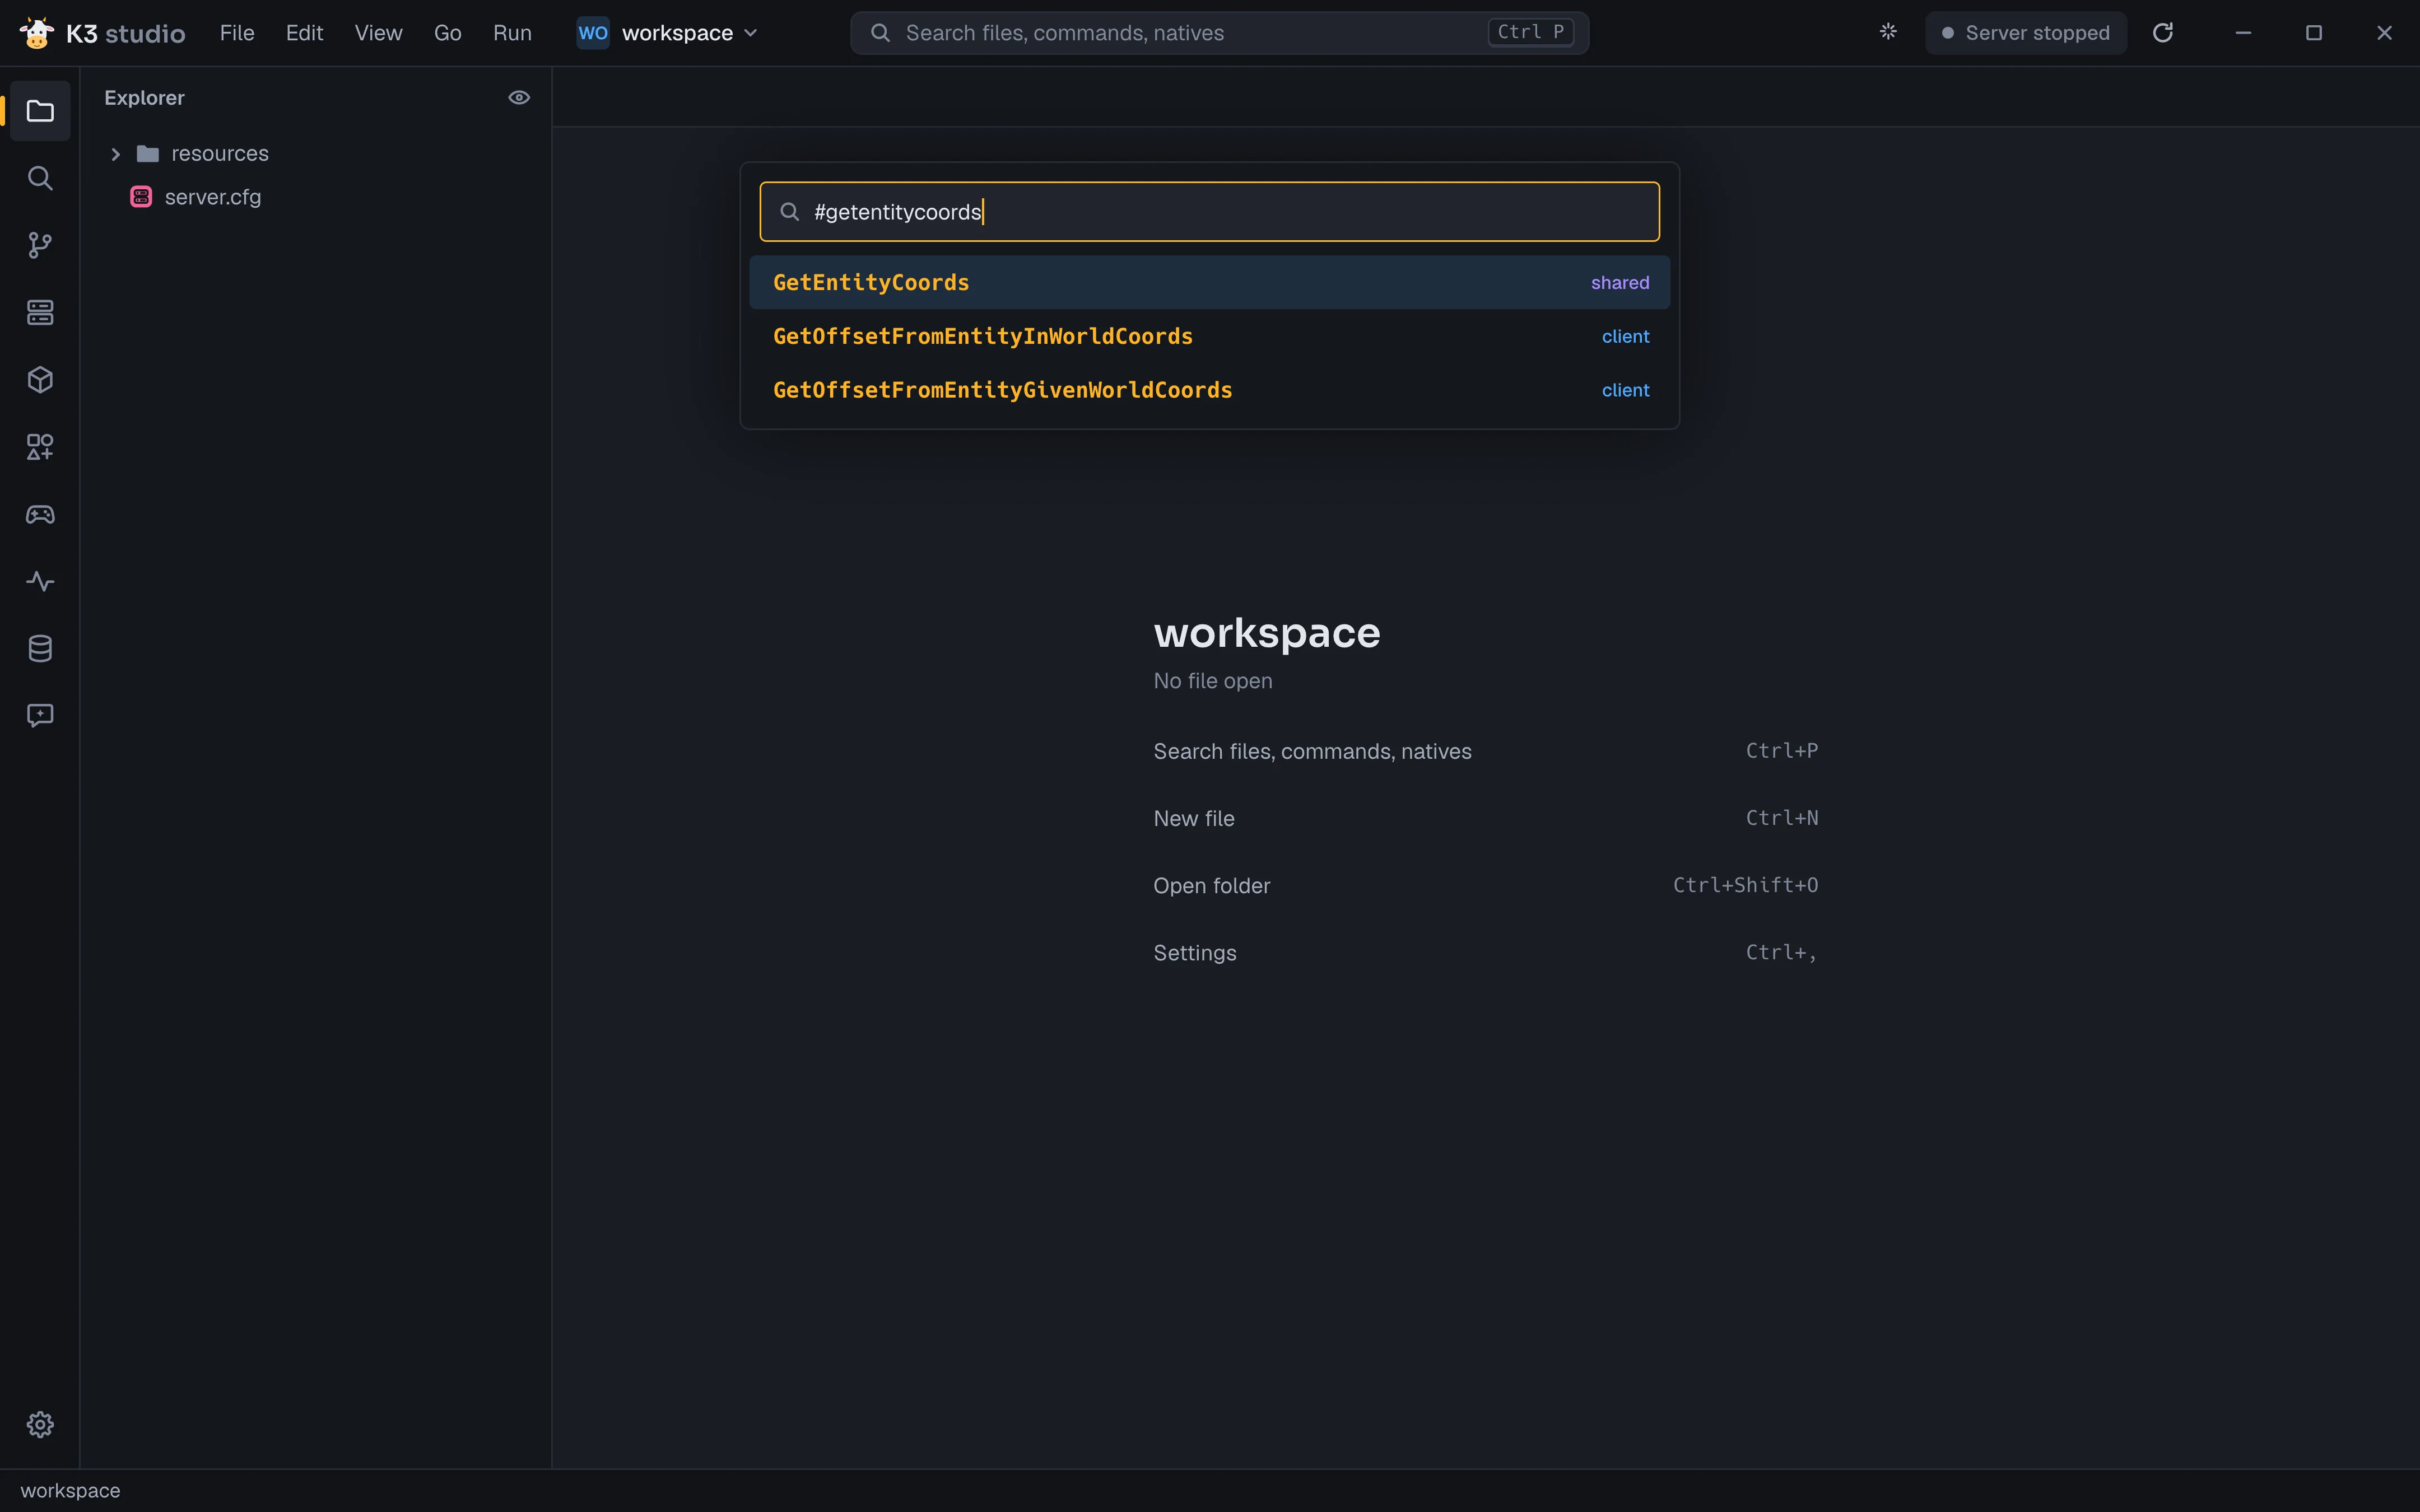Open the Explorer files sidebar icon
Viewport: 2420px width, 1512px height.
(x=40, y=111)
